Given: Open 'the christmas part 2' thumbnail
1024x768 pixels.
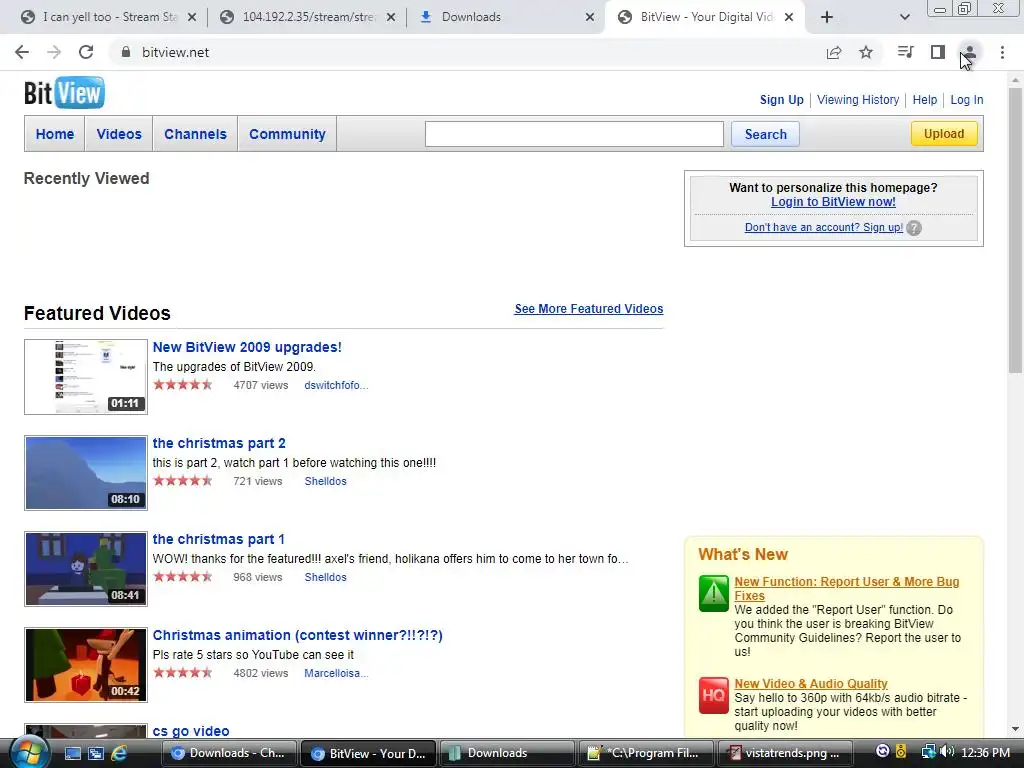Looking at the screenshot, I should tap(86, 473).
